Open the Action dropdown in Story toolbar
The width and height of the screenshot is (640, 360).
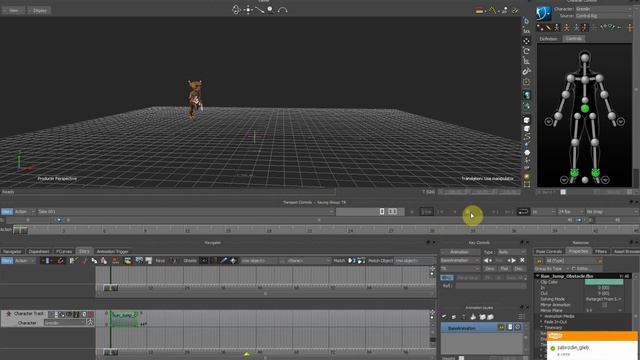[x=24, y=260]
